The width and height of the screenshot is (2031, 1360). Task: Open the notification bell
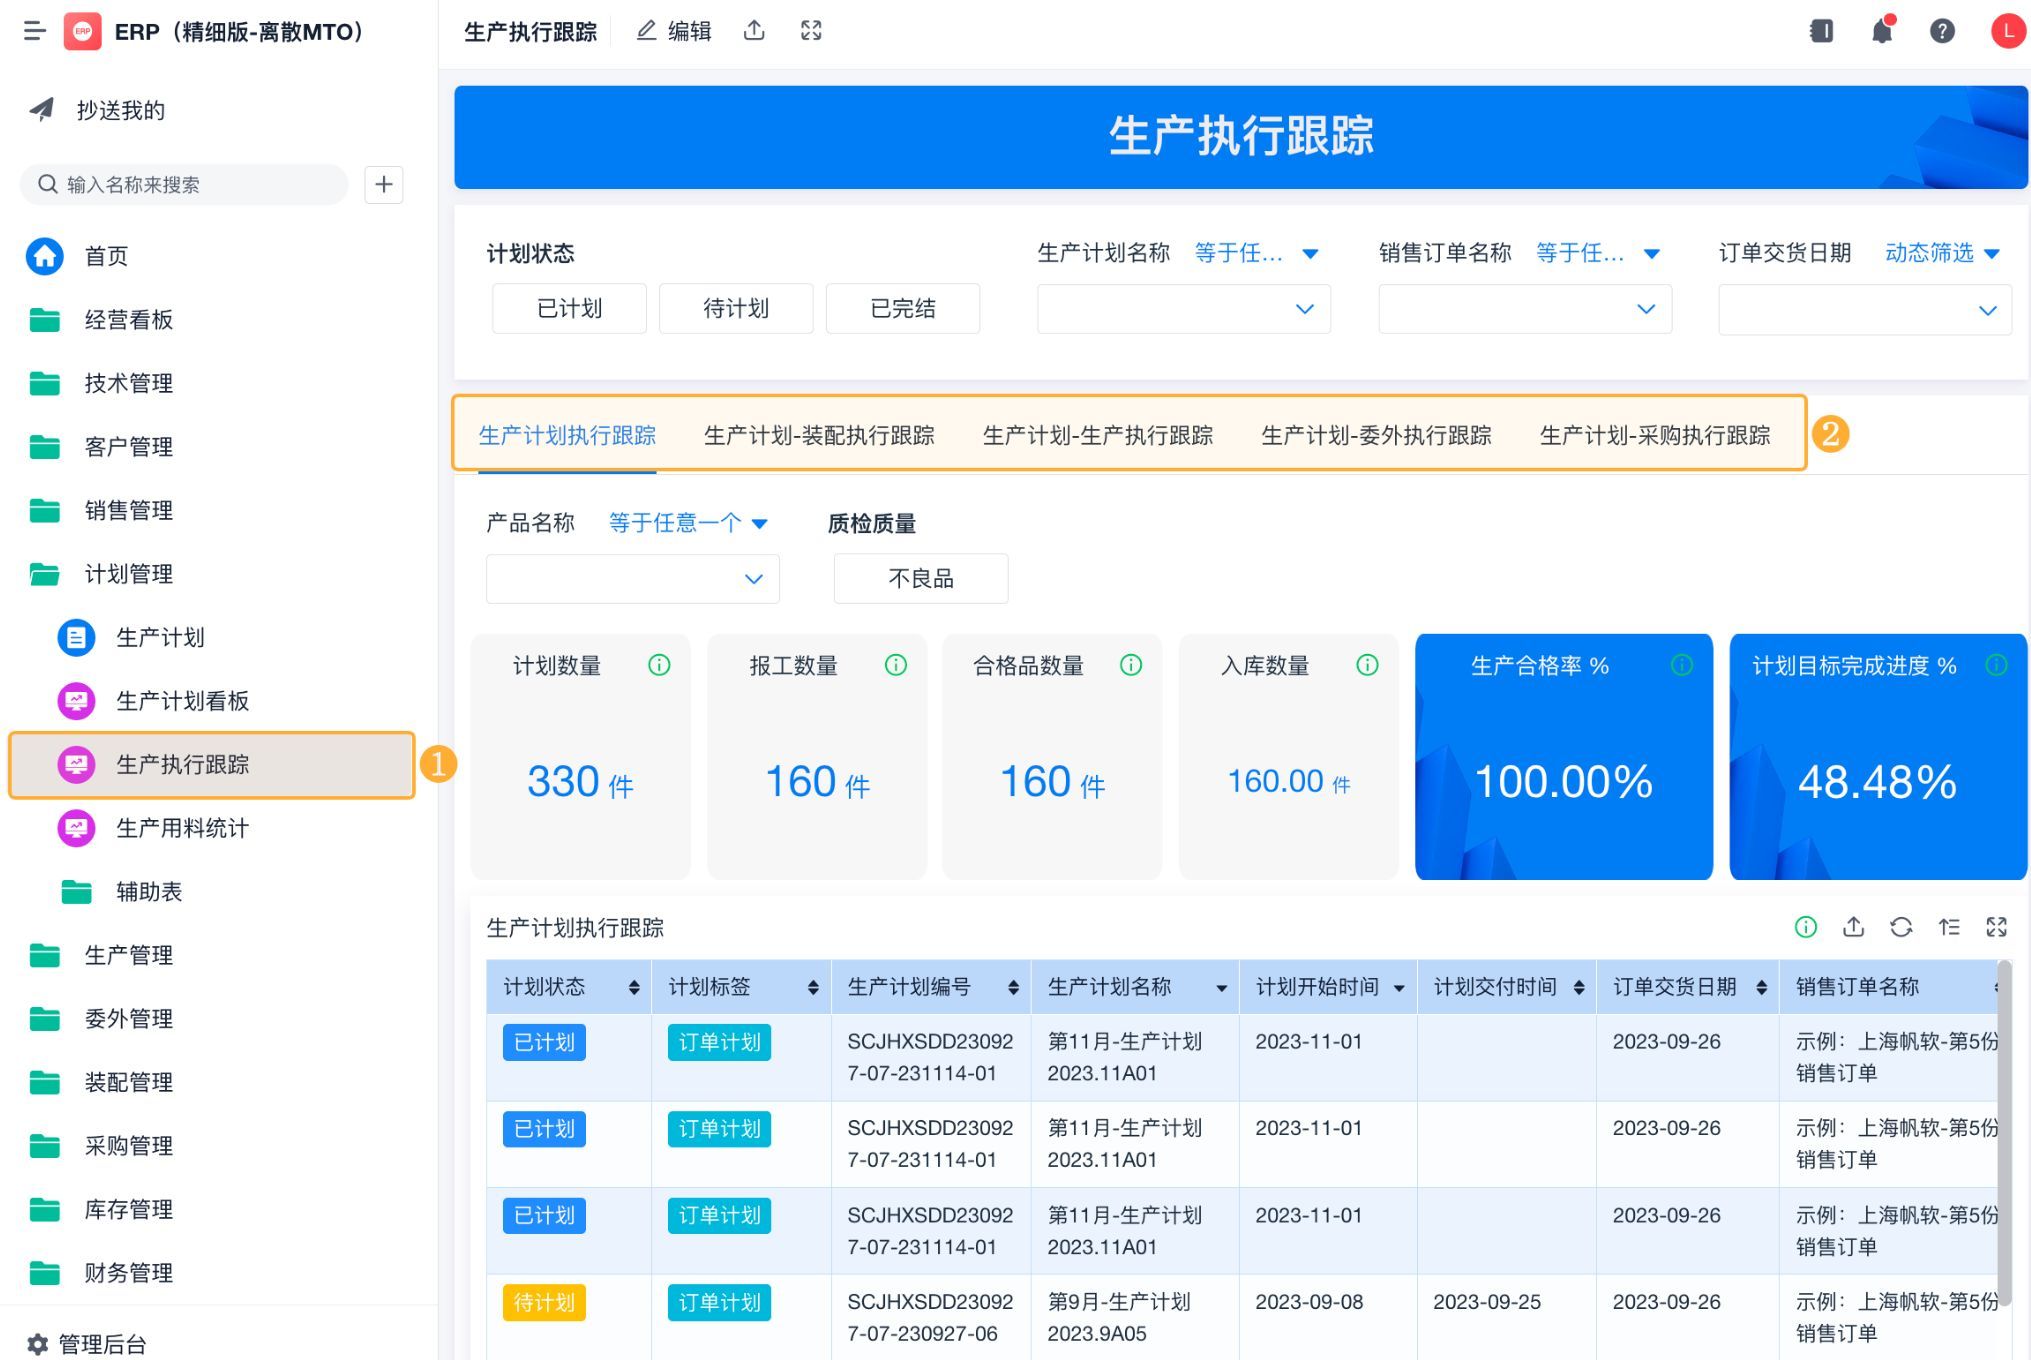click(x=1881, y=31)
